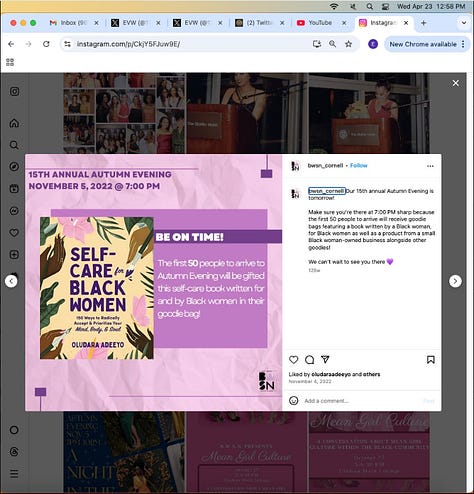This screenshot has width=474, height=494.
Task: Bookmark this page with star icon
Action: coord(349,44)
